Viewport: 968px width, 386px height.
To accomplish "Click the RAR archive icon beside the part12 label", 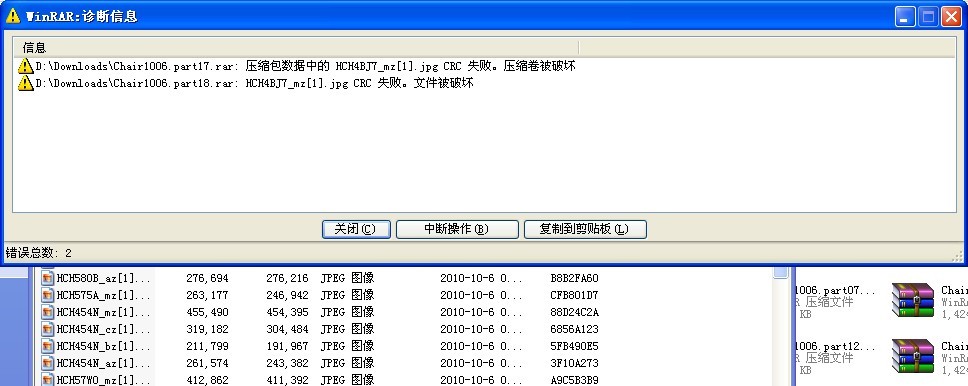I will tap(912, 356).
